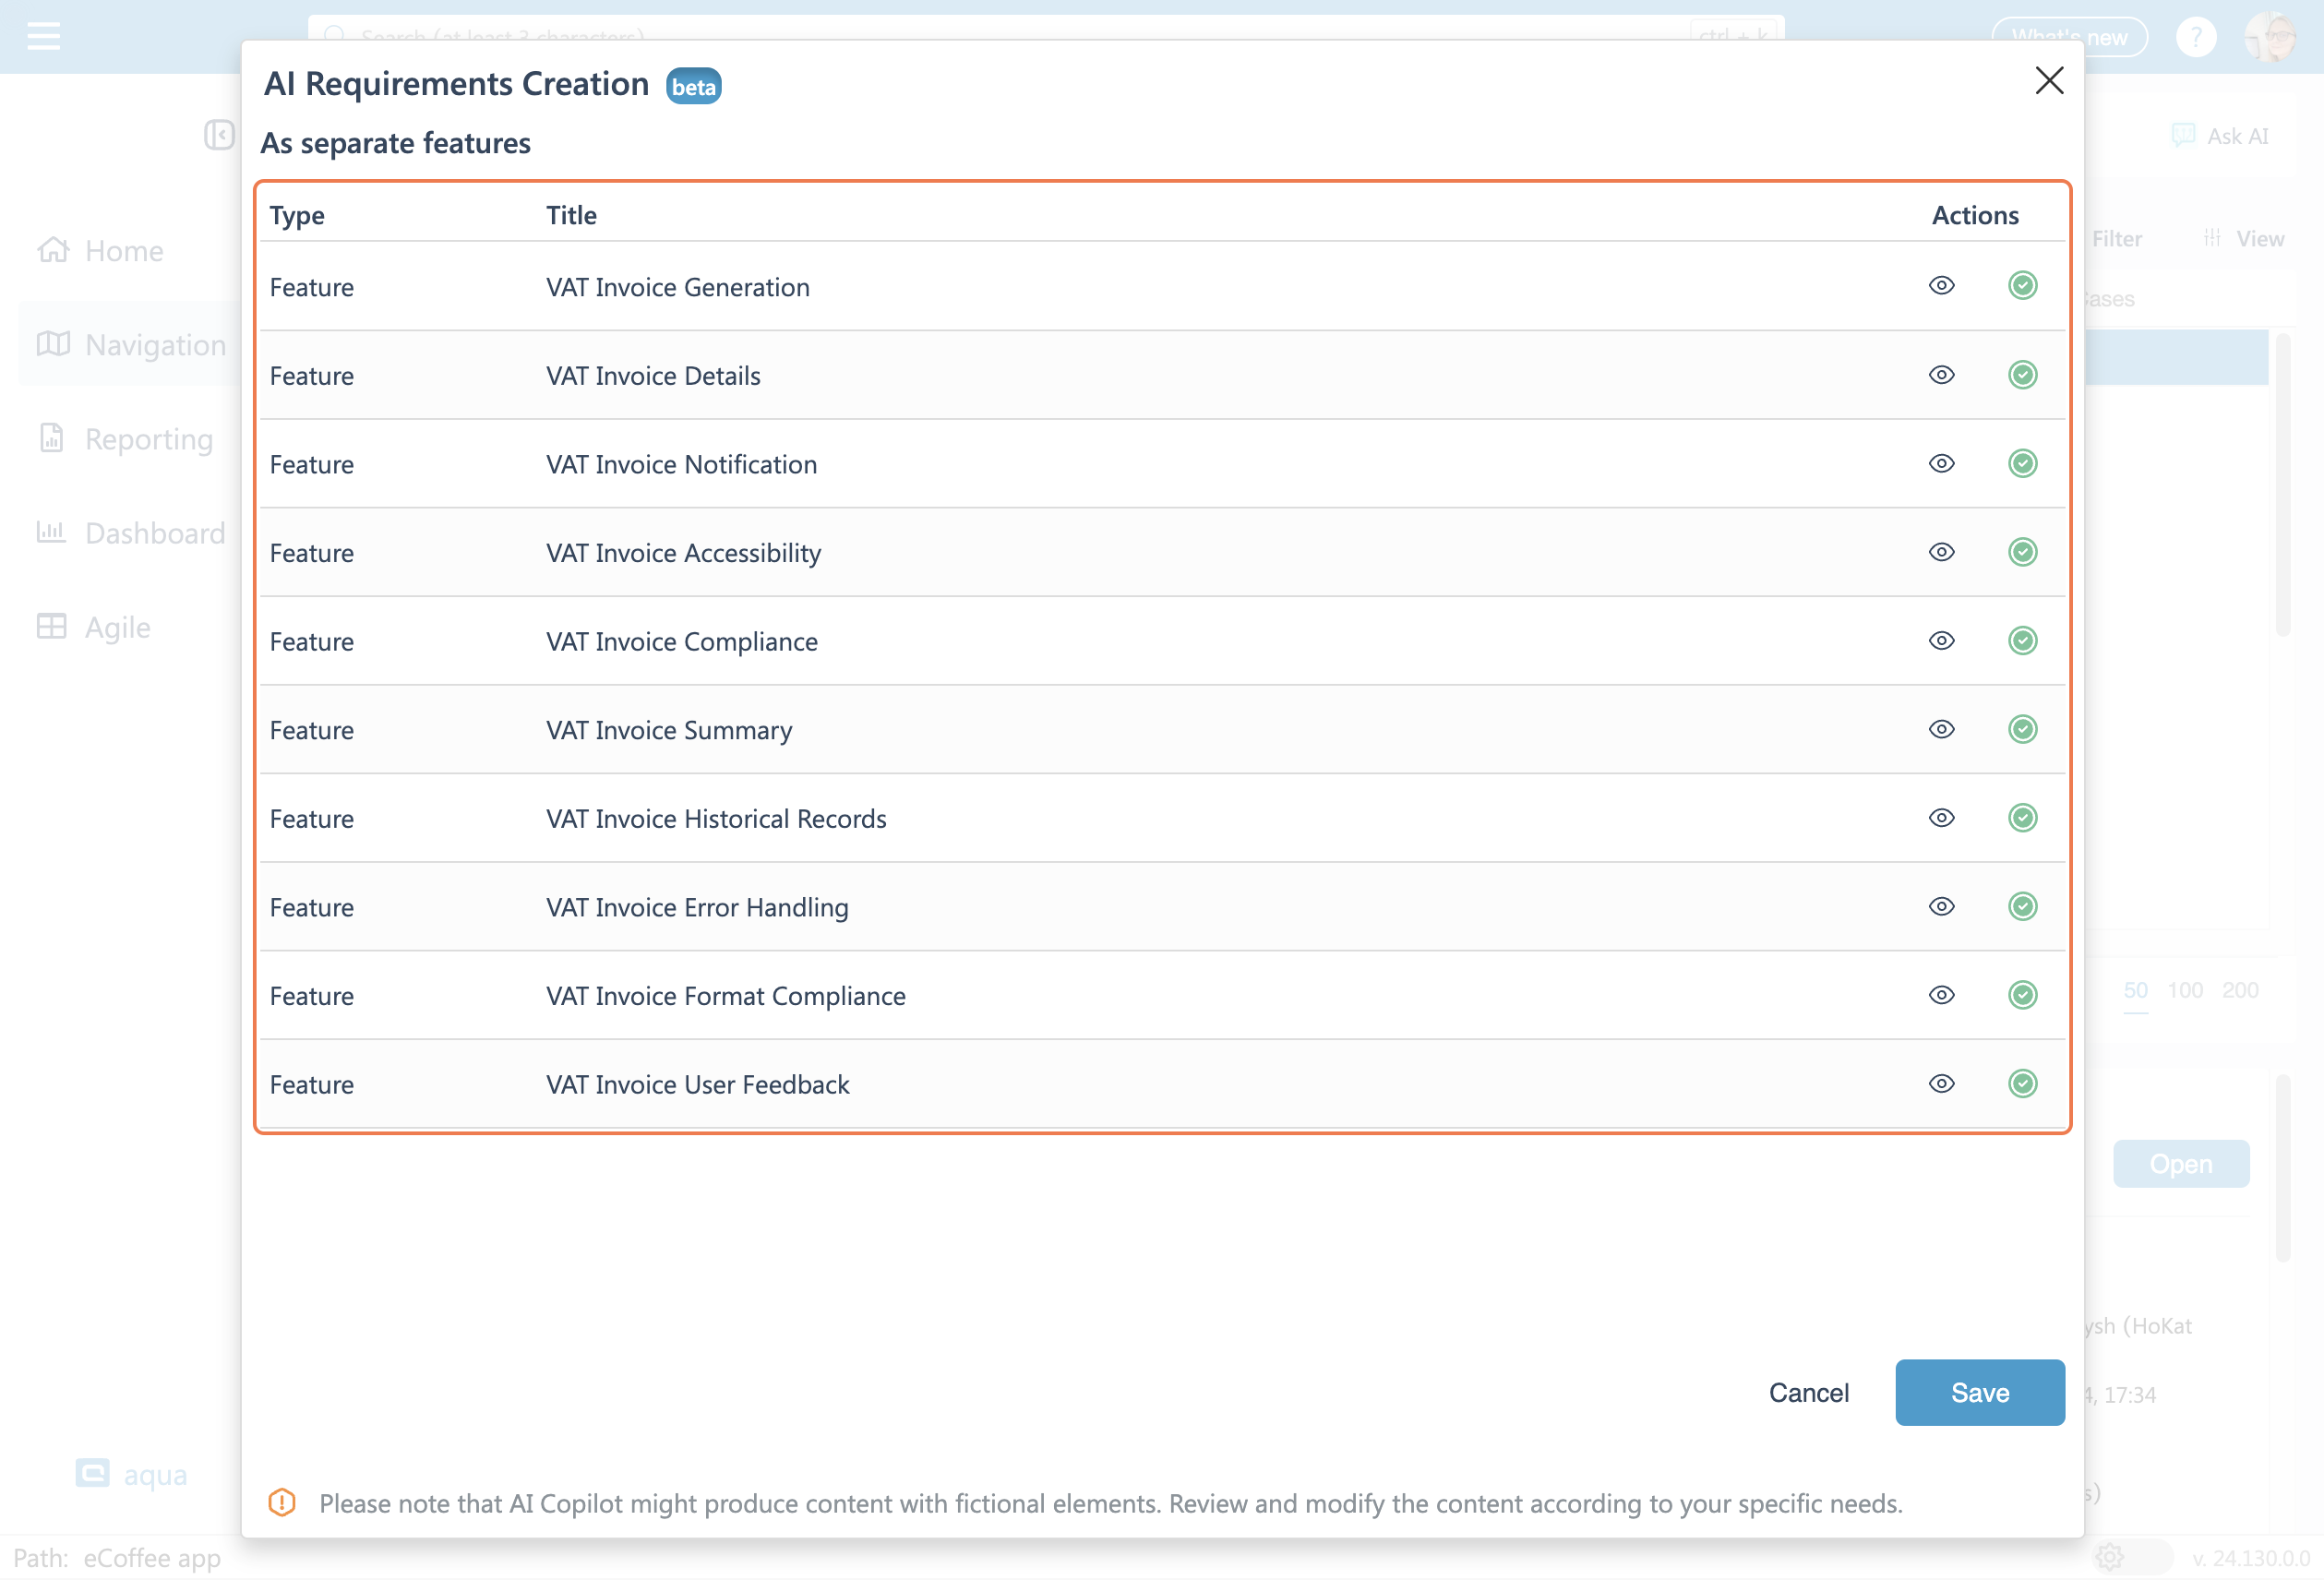The width and height of the screenshot is (2324, 1580).
Task: Close the AI Requirements Creation dialog
Action: [2049, 81]
